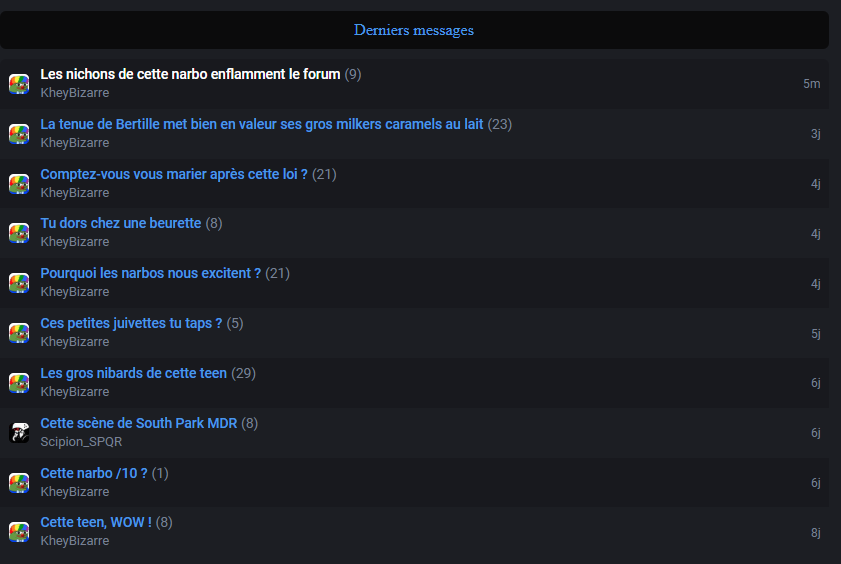Click avatar beside 'Ces petites juivettes' thread
Image resolution: width=841 pixels, height=564 pixels.
point(19,332)
